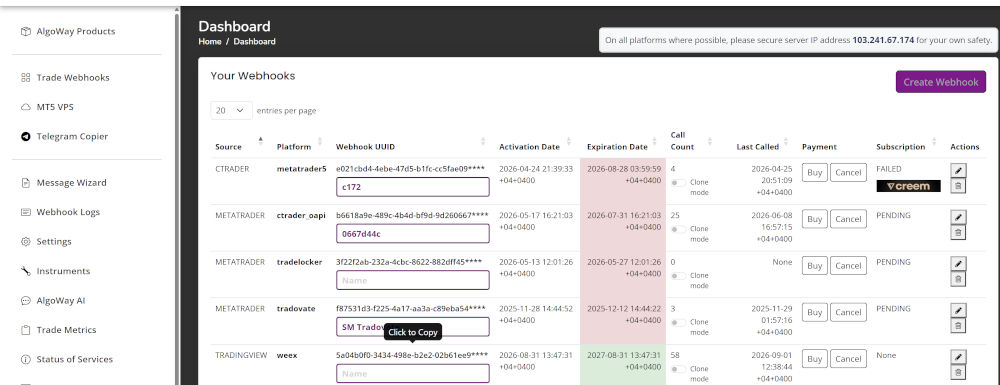This screenshot has width=1000, height=385.
Task: Click the Create Webhook button
Action: [x=941, y=82]
